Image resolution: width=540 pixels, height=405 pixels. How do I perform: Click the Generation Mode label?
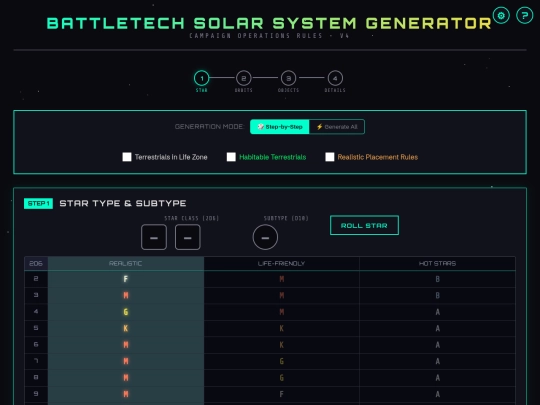(x=209, y=127)
